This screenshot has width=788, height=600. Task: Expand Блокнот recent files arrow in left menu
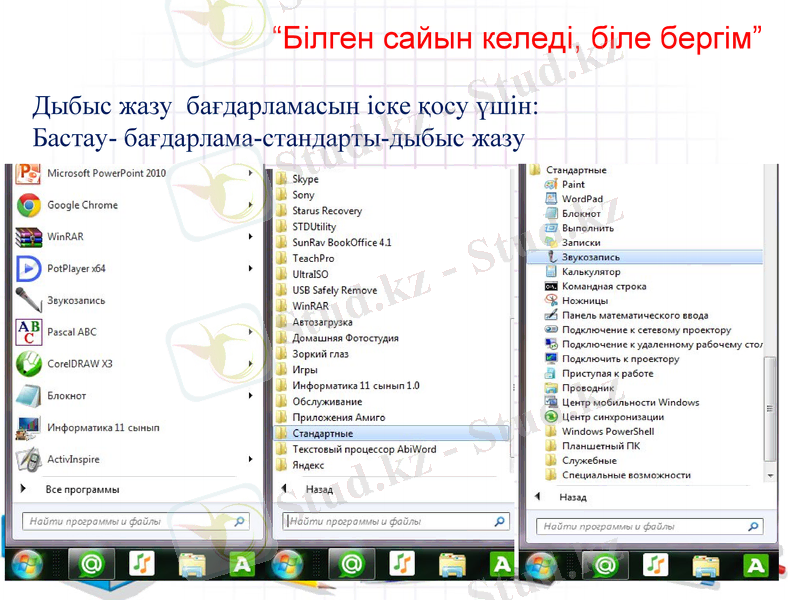250,395
